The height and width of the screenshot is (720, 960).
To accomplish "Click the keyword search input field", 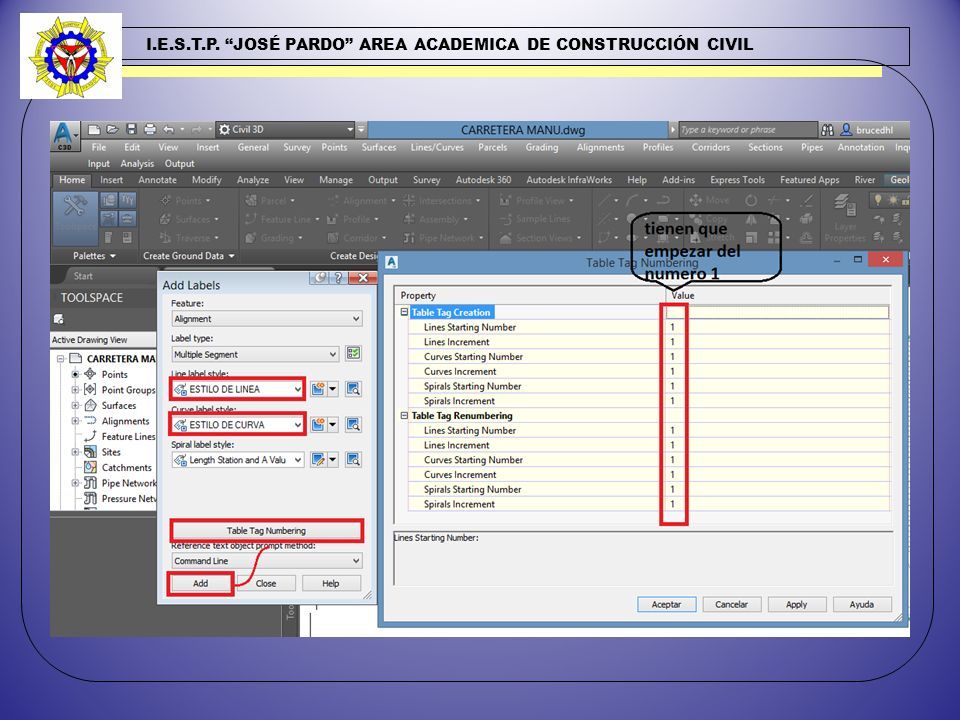I will pos(747,130).
